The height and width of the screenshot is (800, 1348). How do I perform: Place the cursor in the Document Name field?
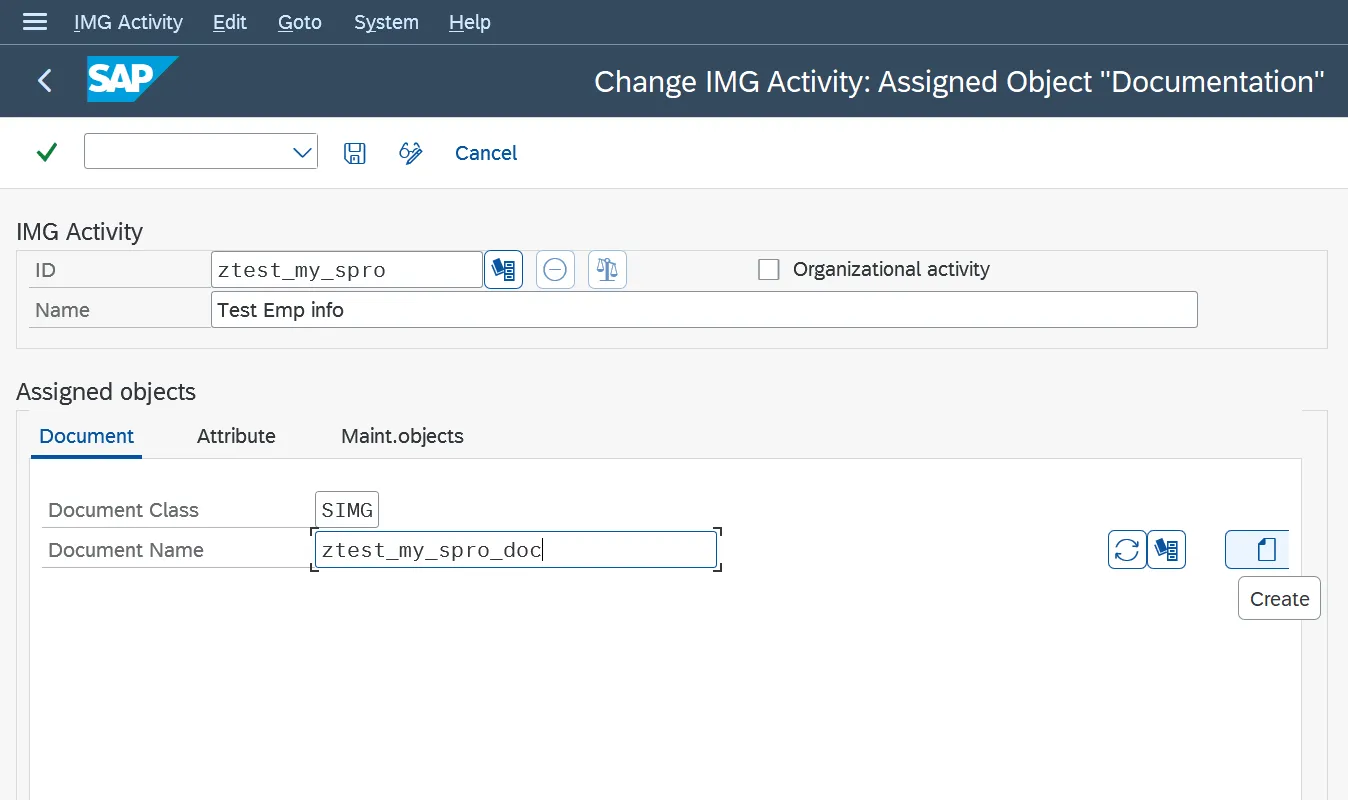coord(515,549)
